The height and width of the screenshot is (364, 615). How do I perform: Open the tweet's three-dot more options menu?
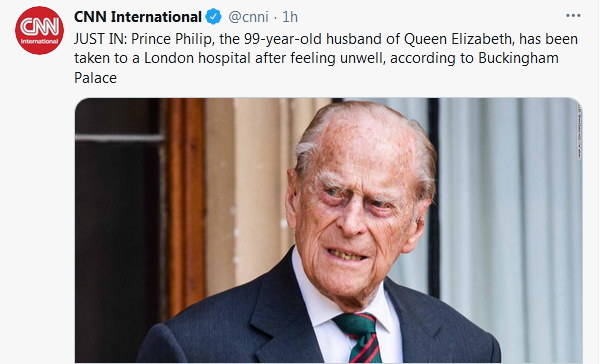click(573, 16)
